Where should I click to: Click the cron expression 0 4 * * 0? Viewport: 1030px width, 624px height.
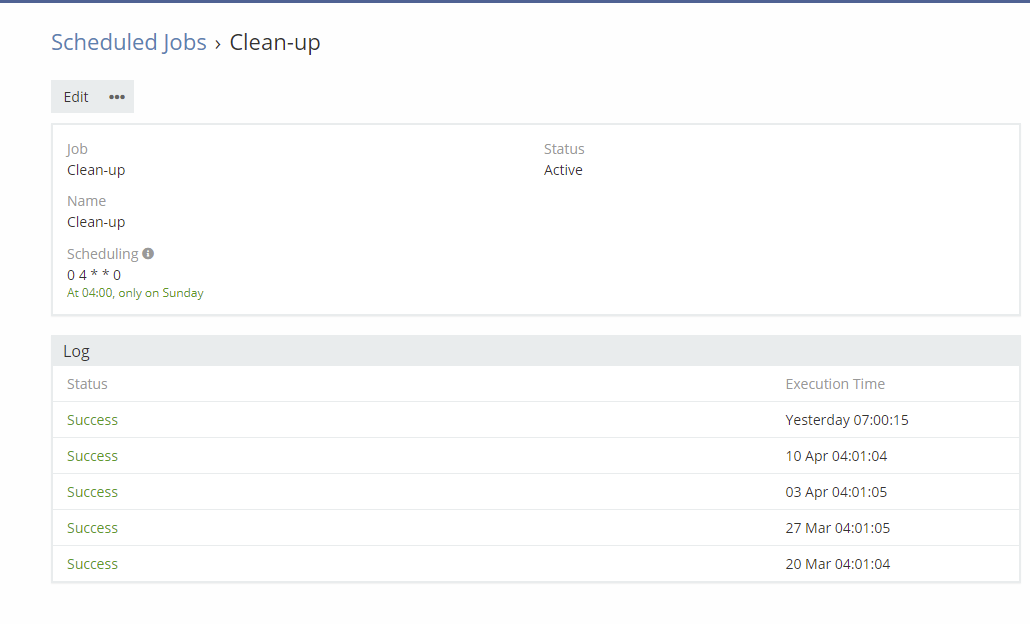point(94,275)
